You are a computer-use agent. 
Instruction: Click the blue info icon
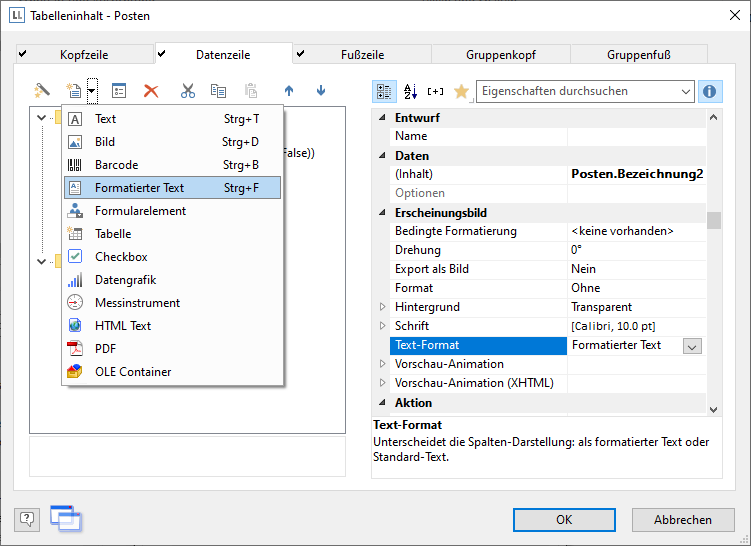click(x=710, y=91)
